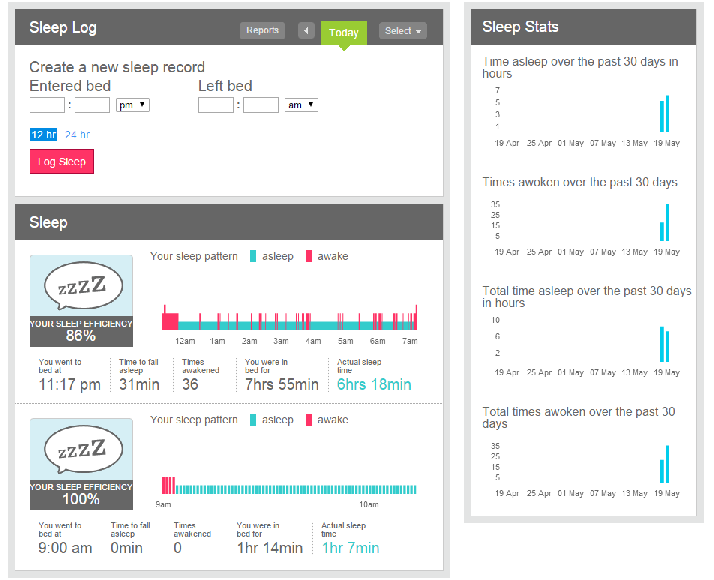Click the 12am–7am sleep pattern timeline
Screen dimensions: 714x580
pyautogui.click(x=289, y=322)
